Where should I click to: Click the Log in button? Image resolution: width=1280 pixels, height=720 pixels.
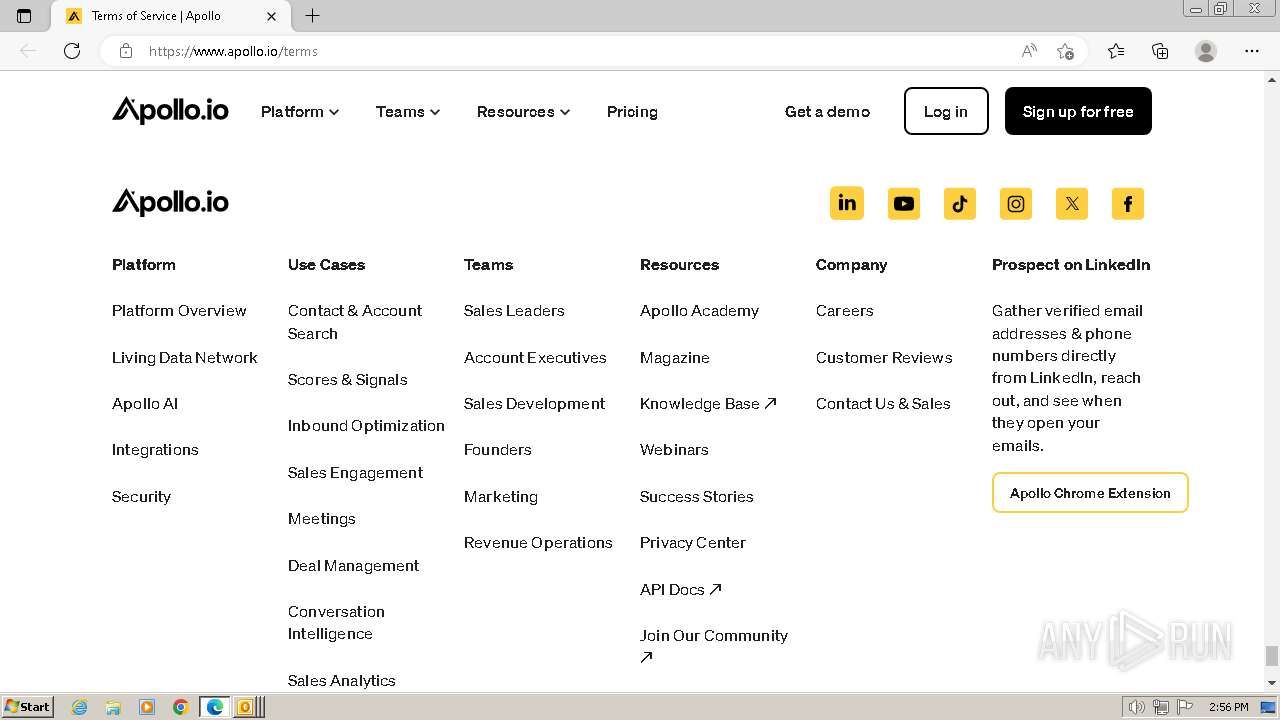[x=946, y=111]
